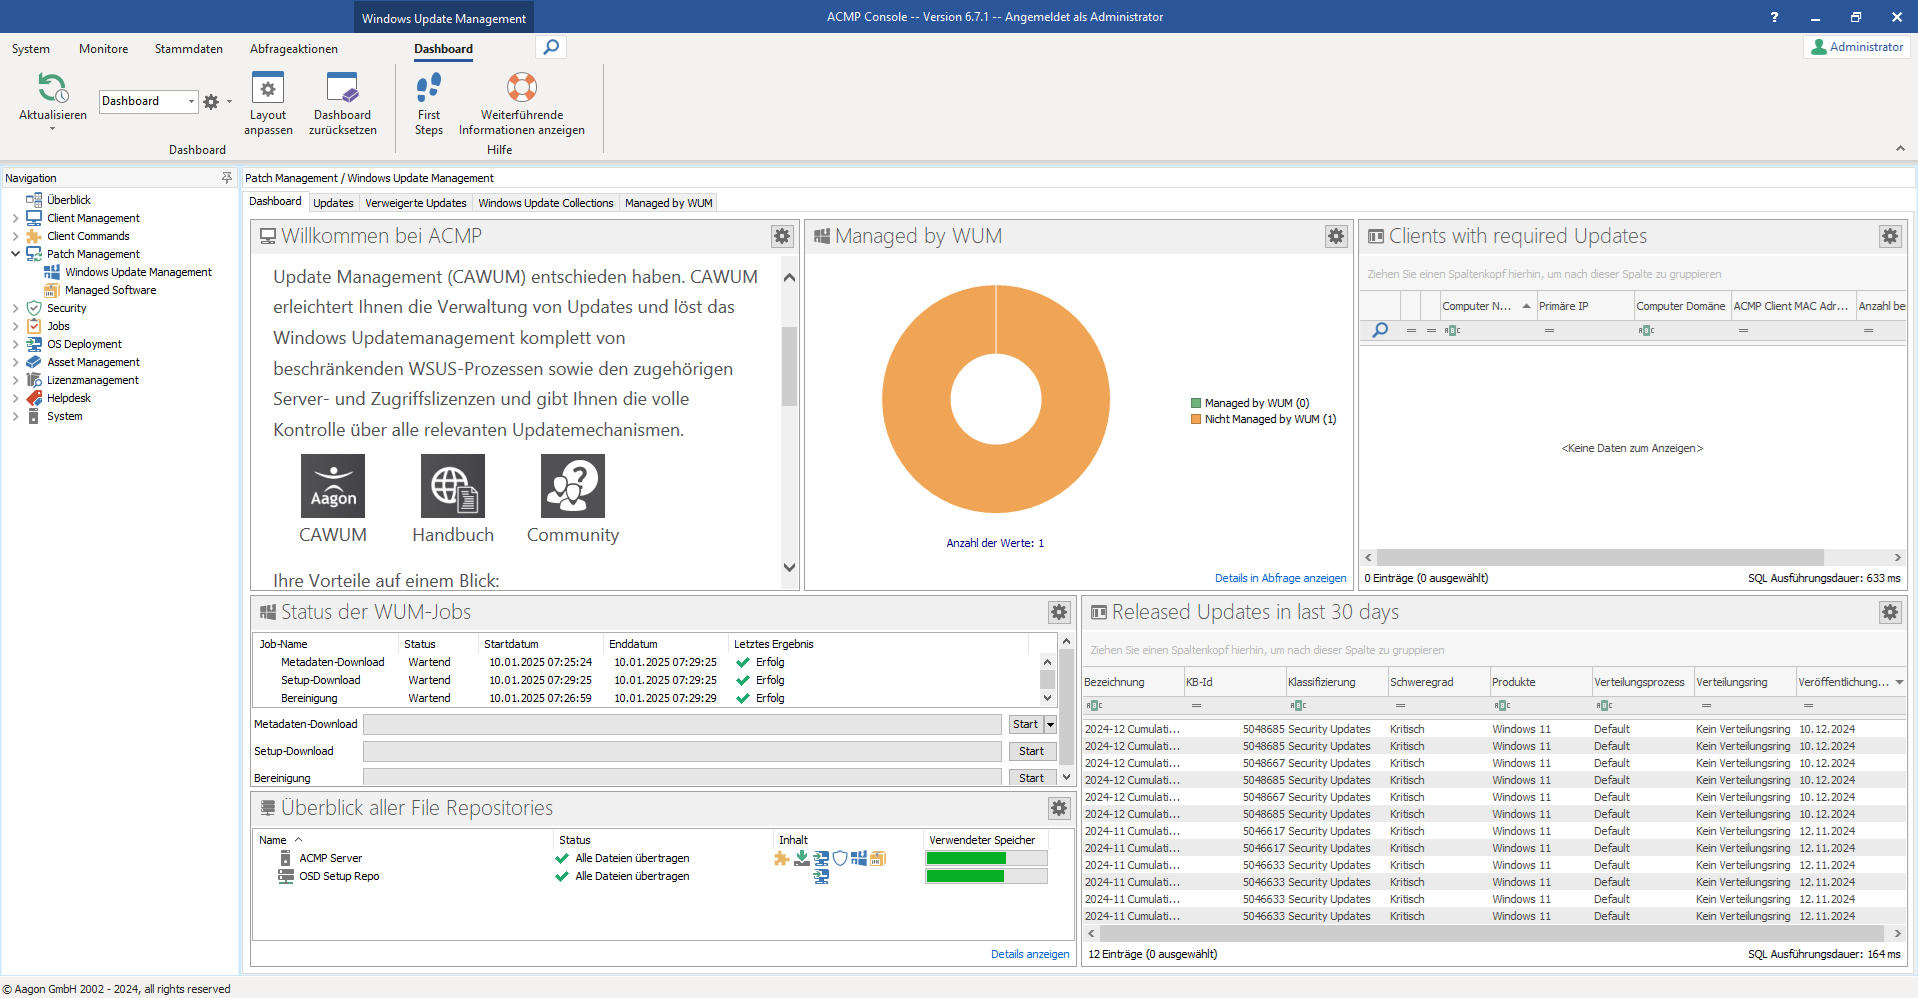Open the Stammdaten menu

click(x=188, y=49)
